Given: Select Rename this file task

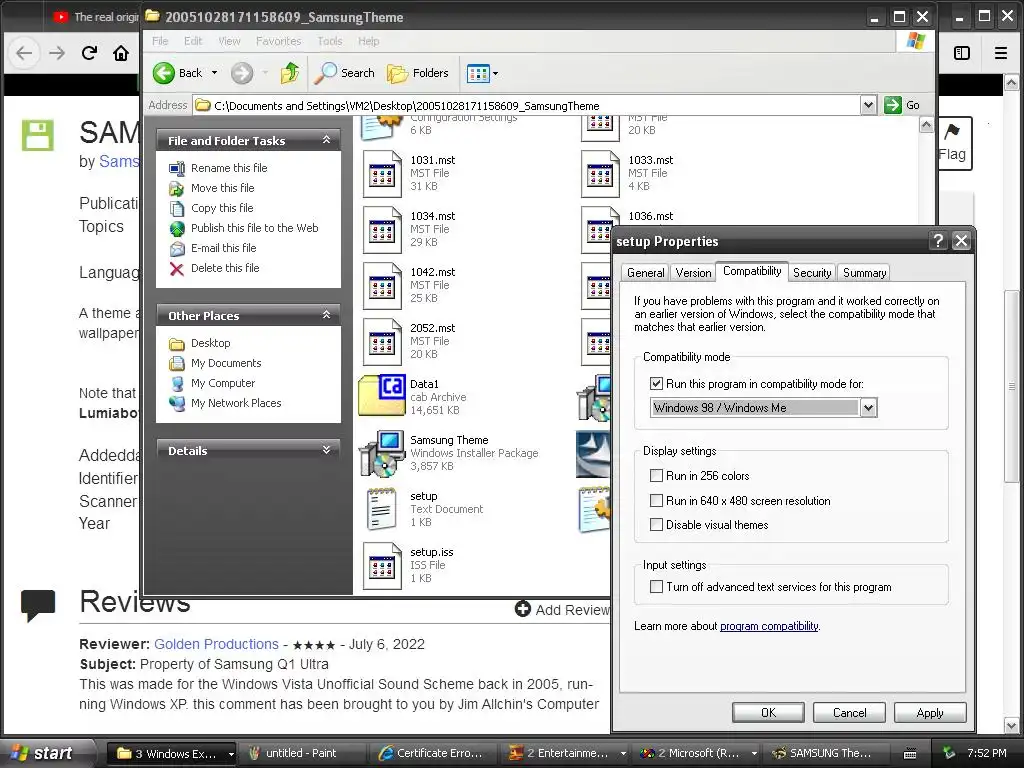Looking at the screenshot, I should [229, 168].
